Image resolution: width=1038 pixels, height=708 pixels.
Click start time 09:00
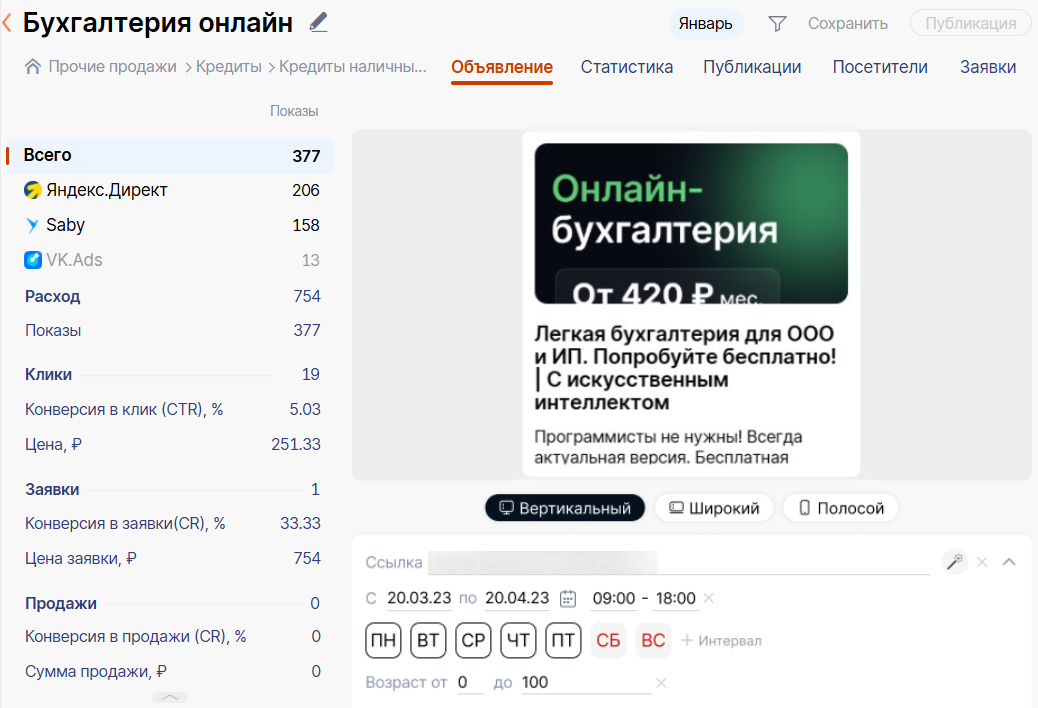click(x=614, y=598)
